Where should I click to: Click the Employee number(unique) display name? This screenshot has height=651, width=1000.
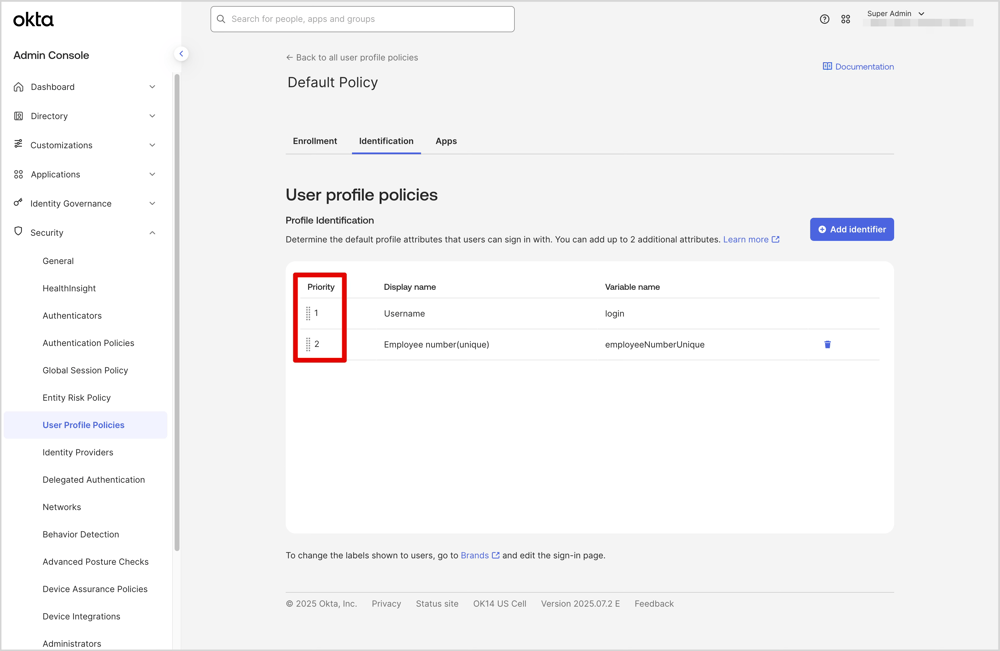click(436, 344)
